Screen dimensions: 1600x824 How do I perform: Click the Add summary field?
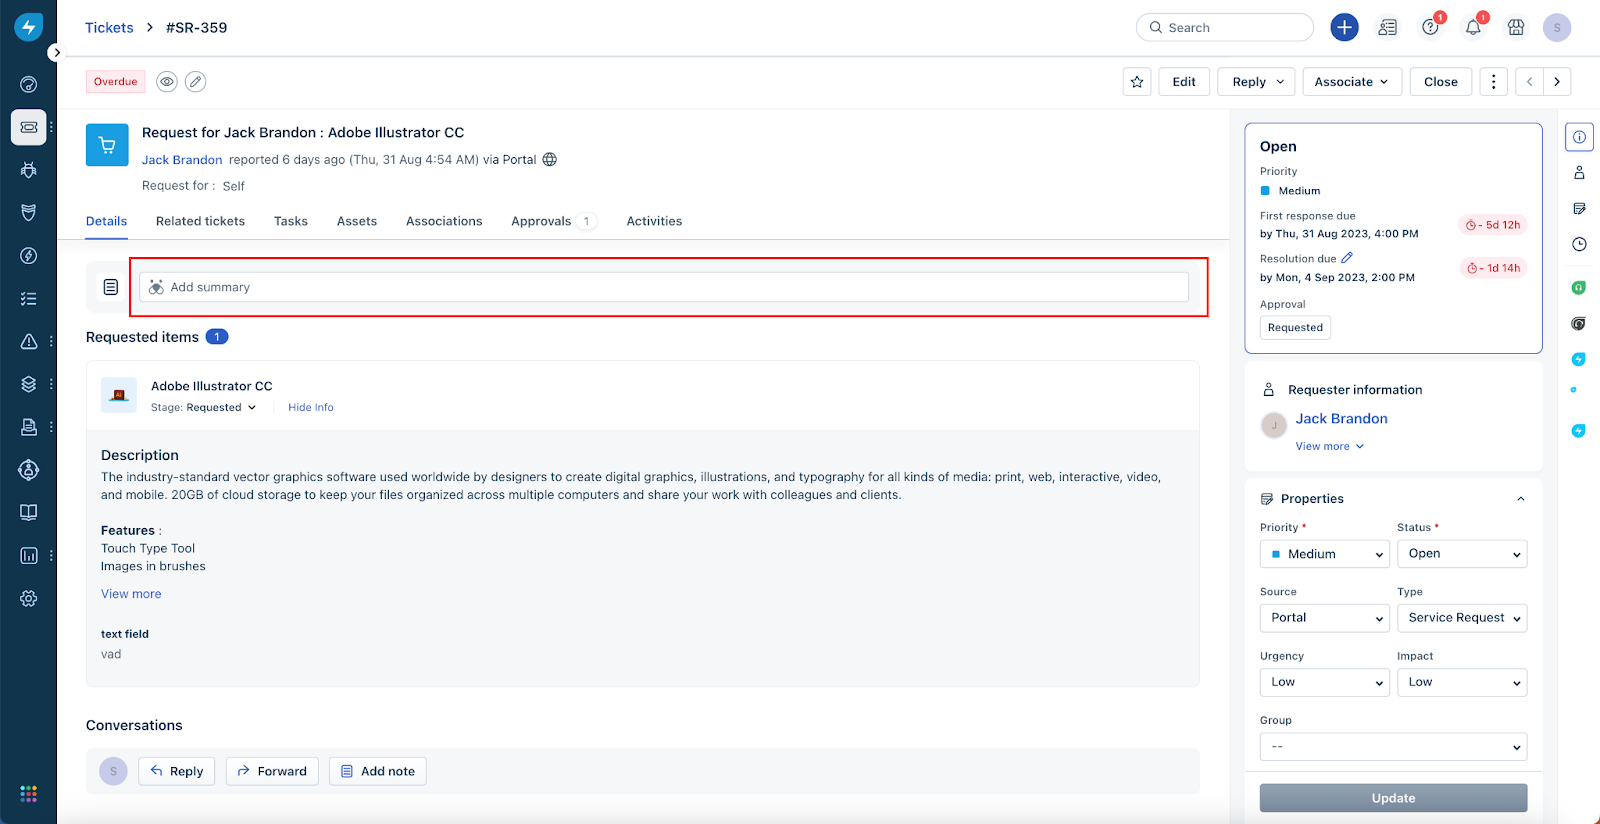[x=664, y=287]
